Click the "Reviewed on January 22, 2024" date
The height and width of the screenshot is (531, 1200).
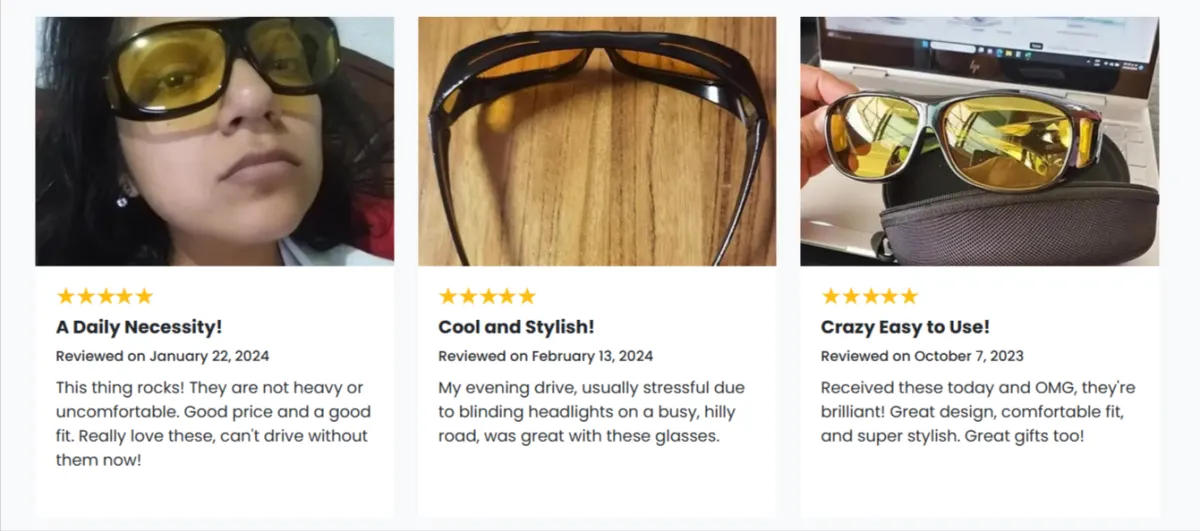coord(162,356)
